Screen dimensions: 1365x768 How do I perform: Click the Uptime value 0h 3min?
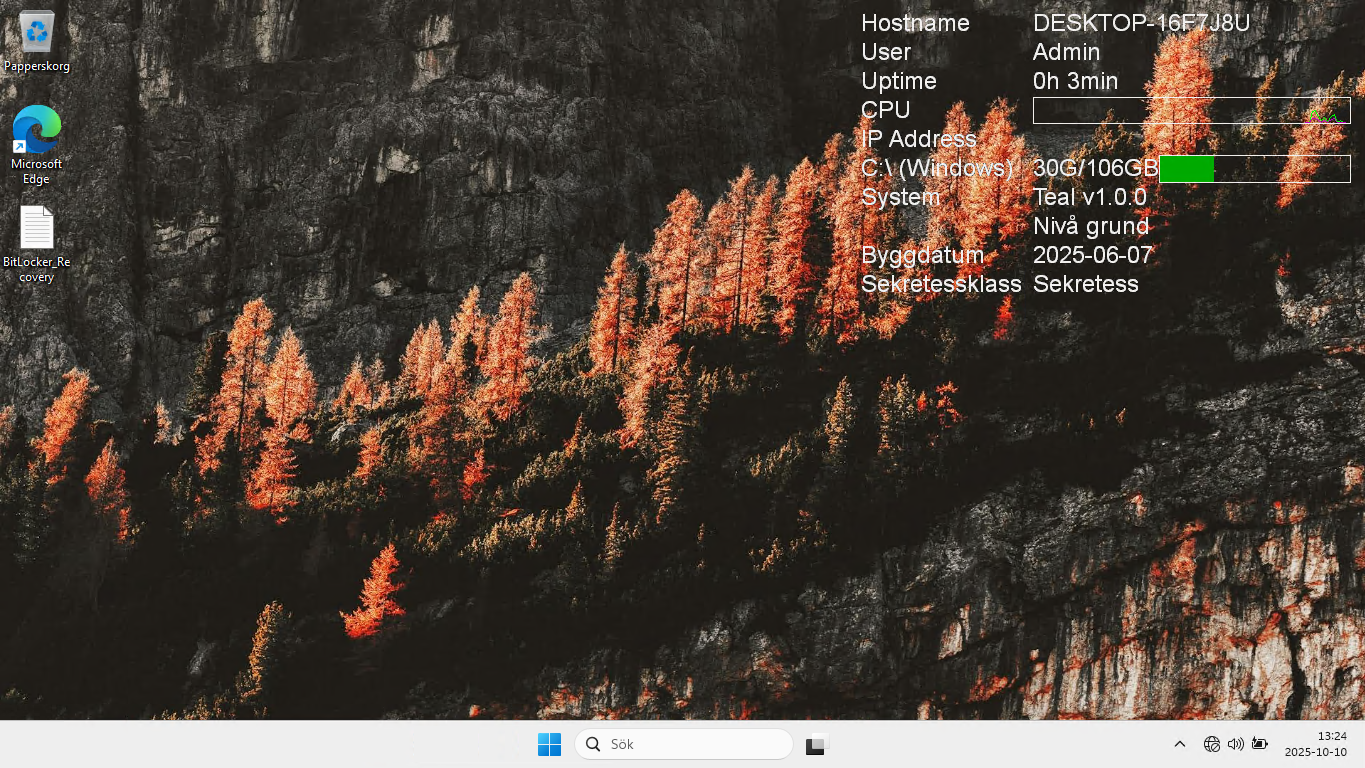(x=1075, y=81)
